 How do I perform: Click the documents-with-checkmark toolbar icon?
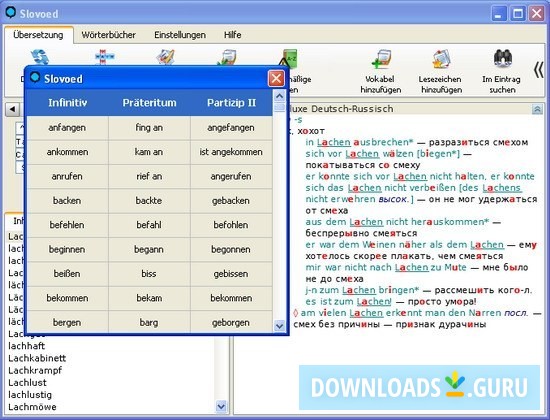pos(227,57)
